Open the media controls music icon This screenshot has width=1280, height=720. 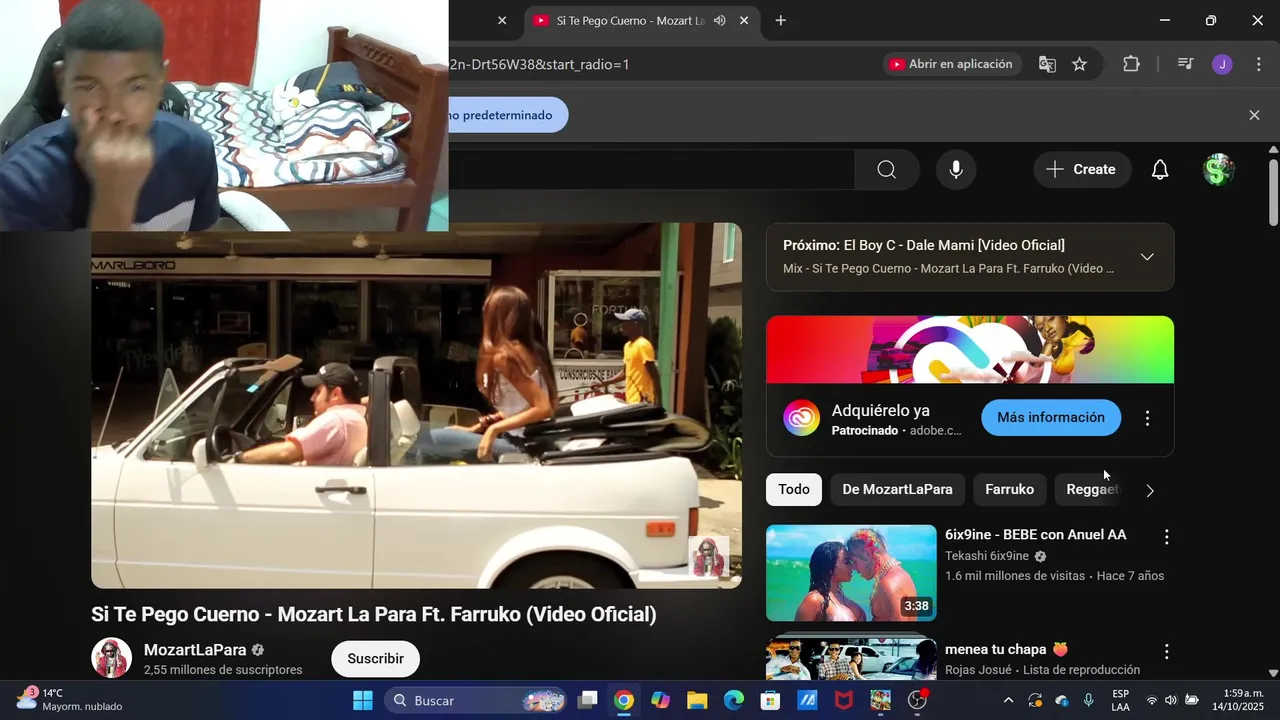1185,64
